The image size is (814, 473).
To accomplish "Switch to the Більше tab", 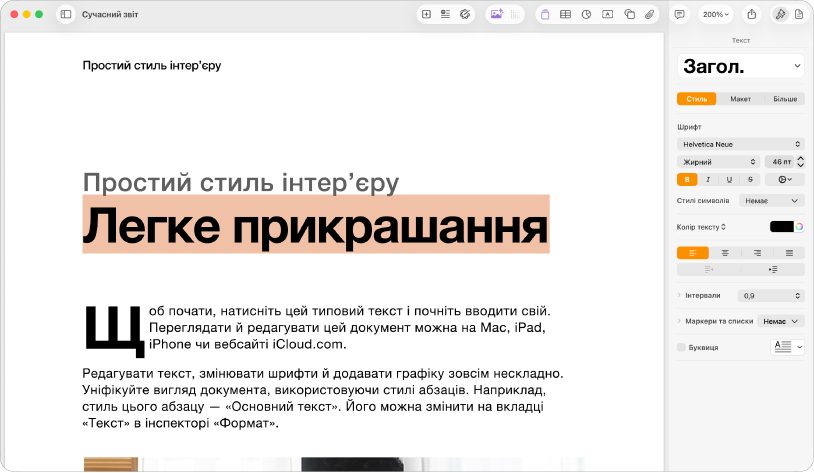I will [785, 99].
